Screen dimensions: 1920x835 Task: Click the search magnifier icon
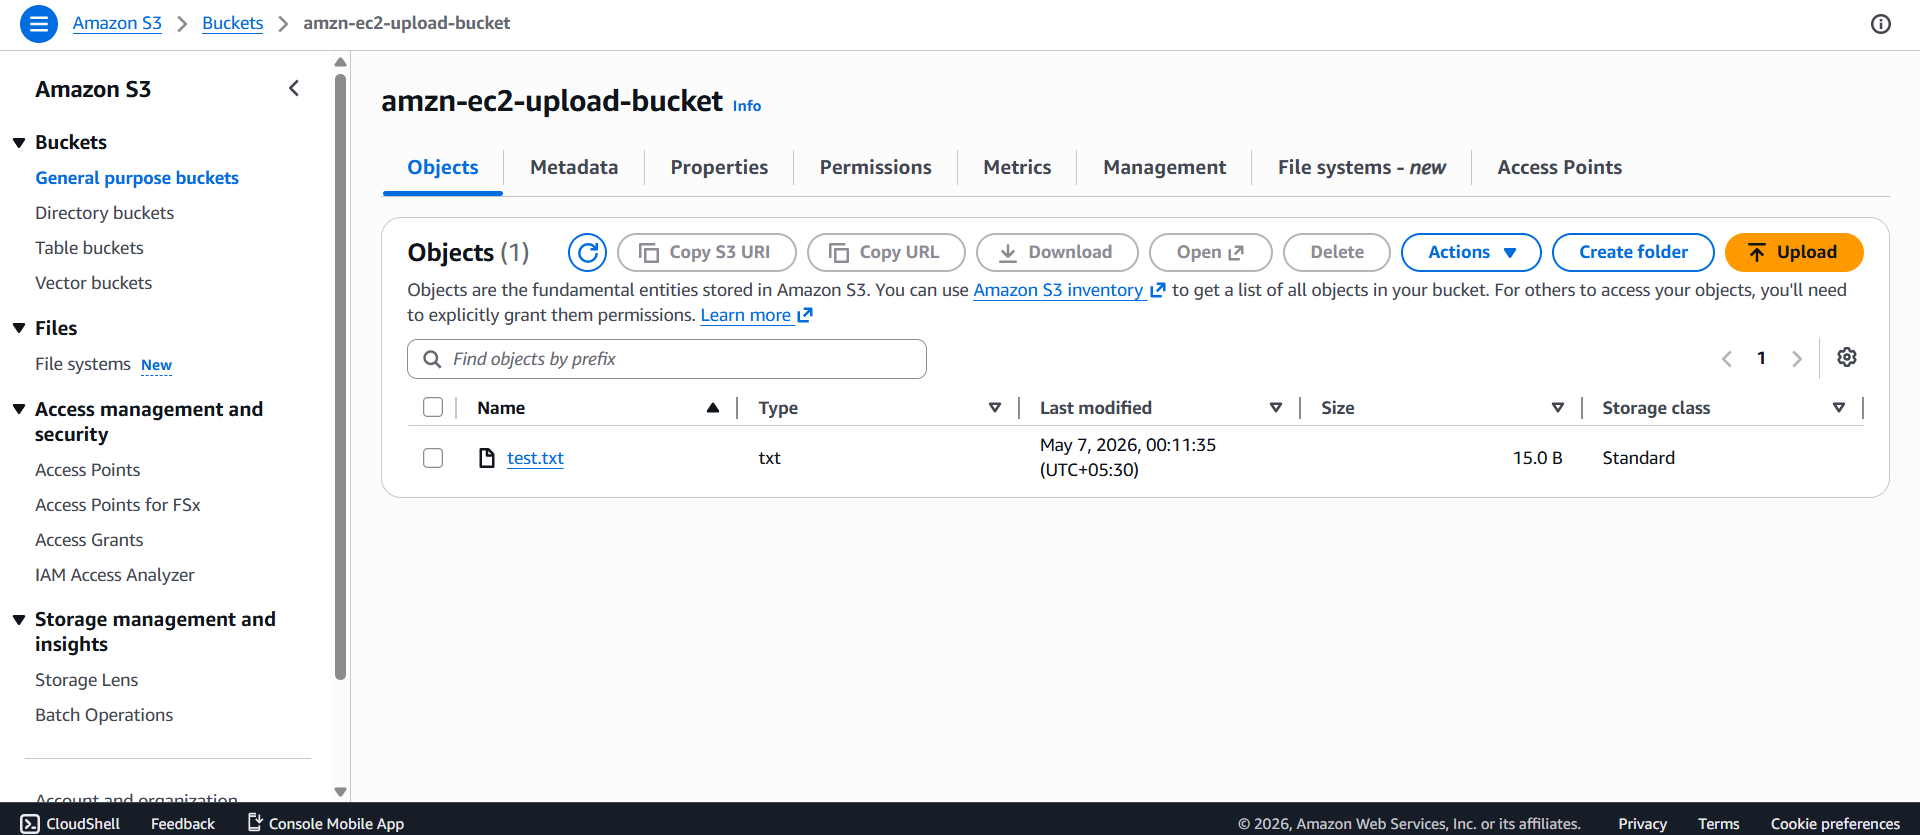(432, 359)
